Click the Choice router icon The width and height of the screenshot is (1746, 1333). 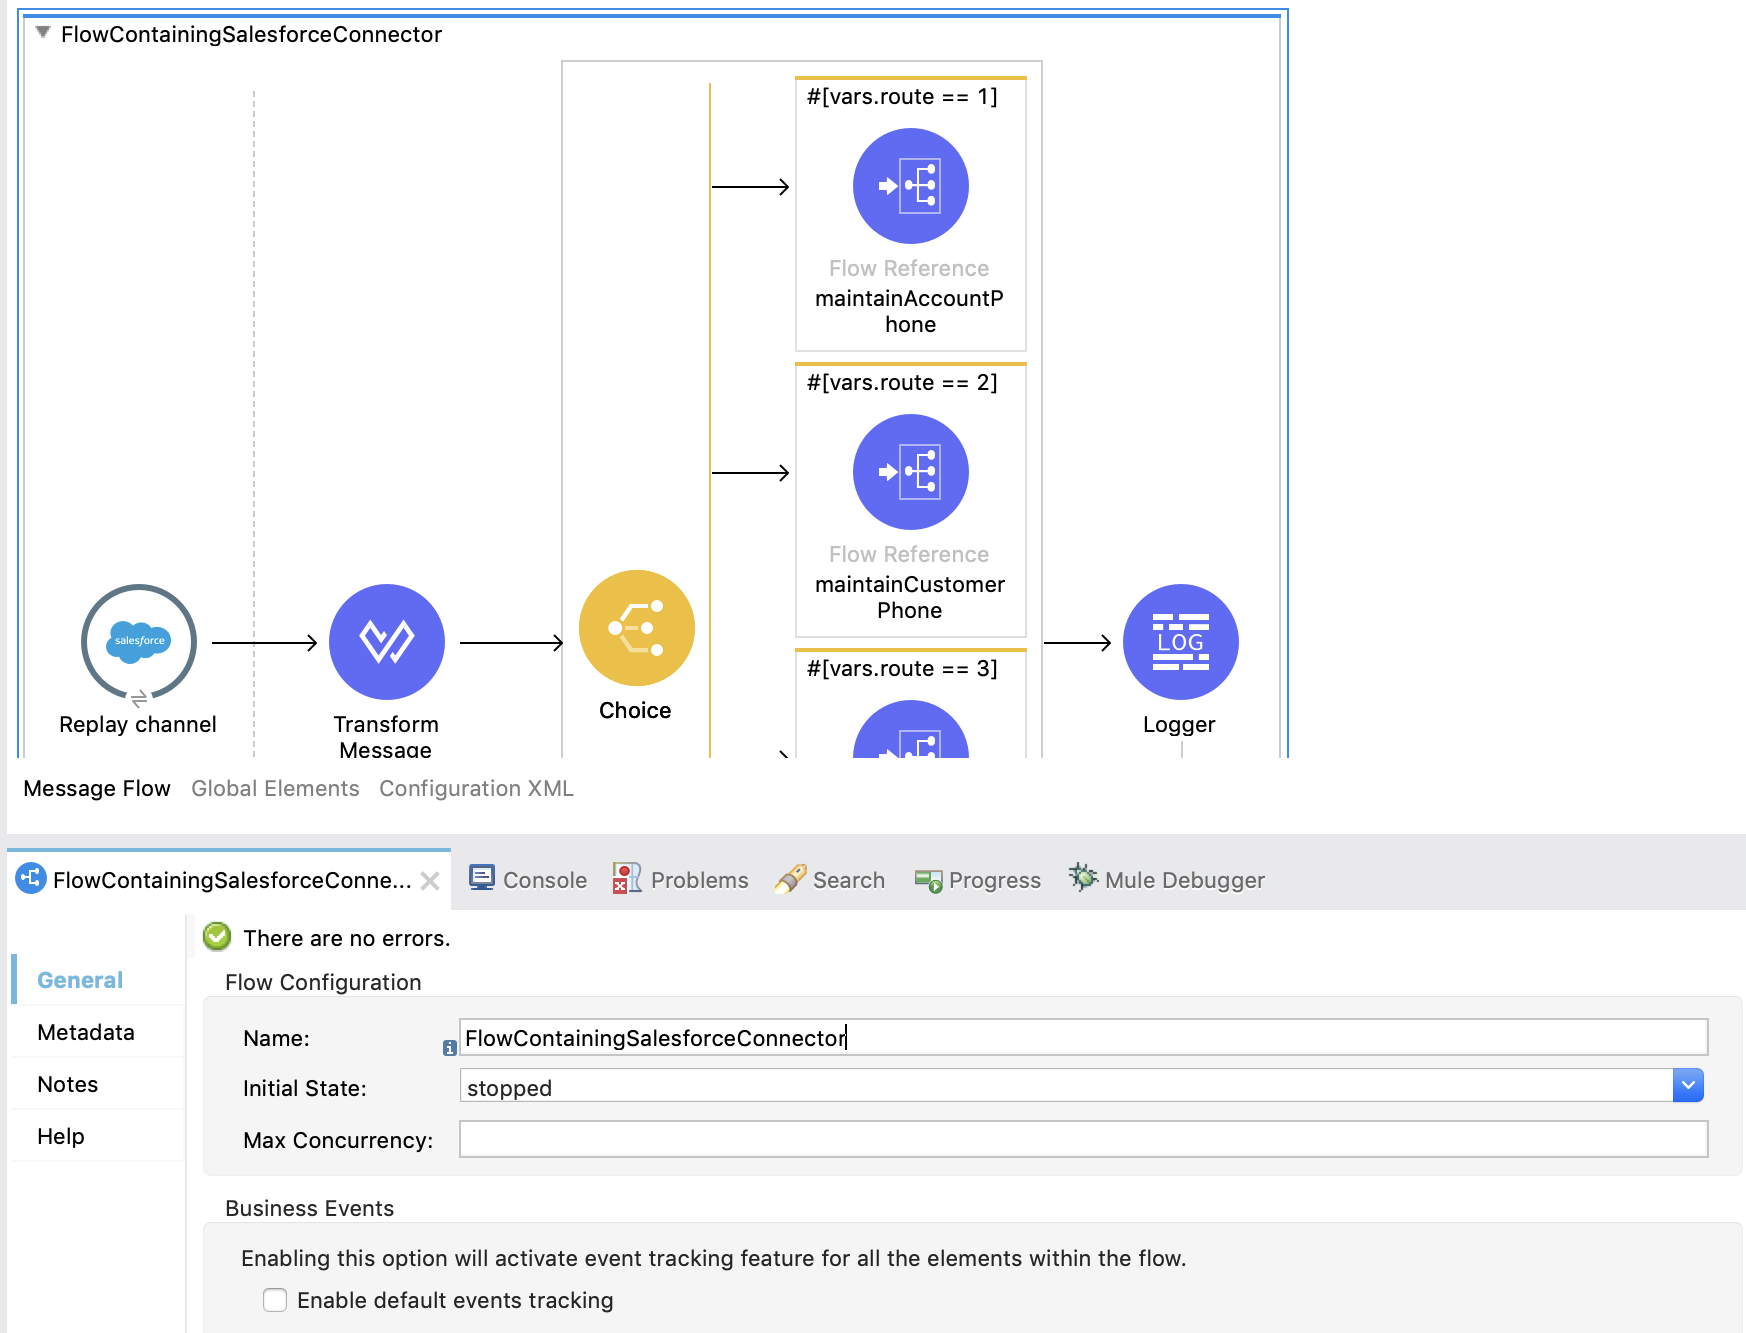636,627
